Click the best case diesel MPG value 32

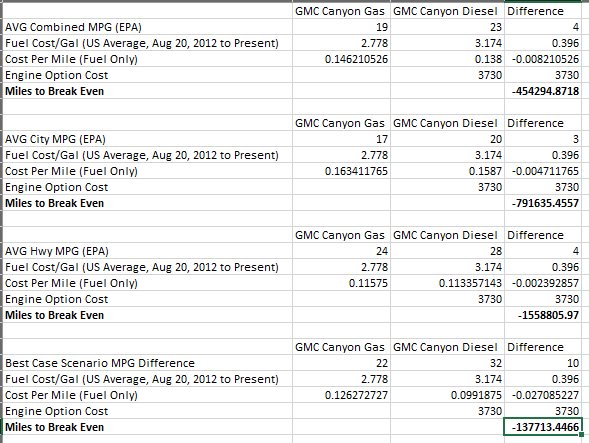pos(447,363)
